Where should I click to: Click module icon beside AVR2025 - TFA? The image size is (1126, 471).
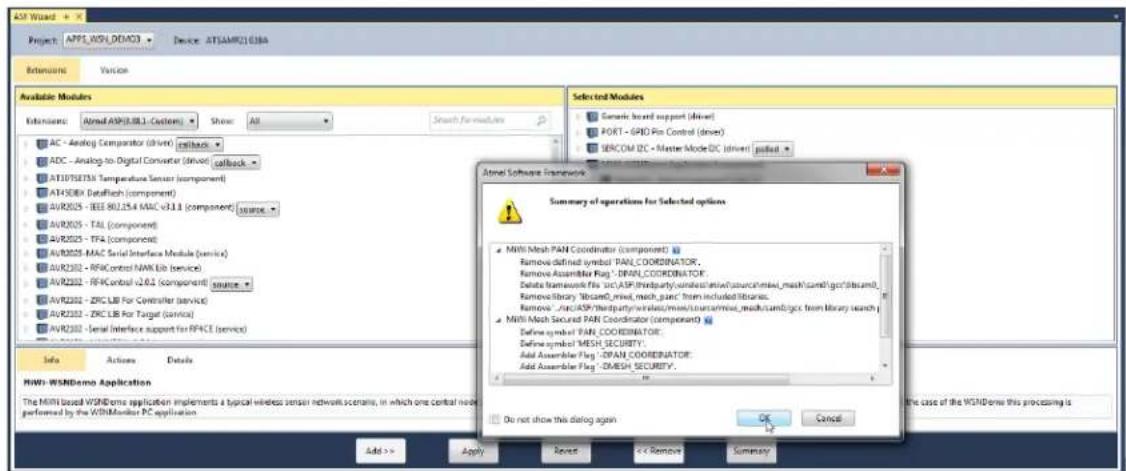[42, 239]
